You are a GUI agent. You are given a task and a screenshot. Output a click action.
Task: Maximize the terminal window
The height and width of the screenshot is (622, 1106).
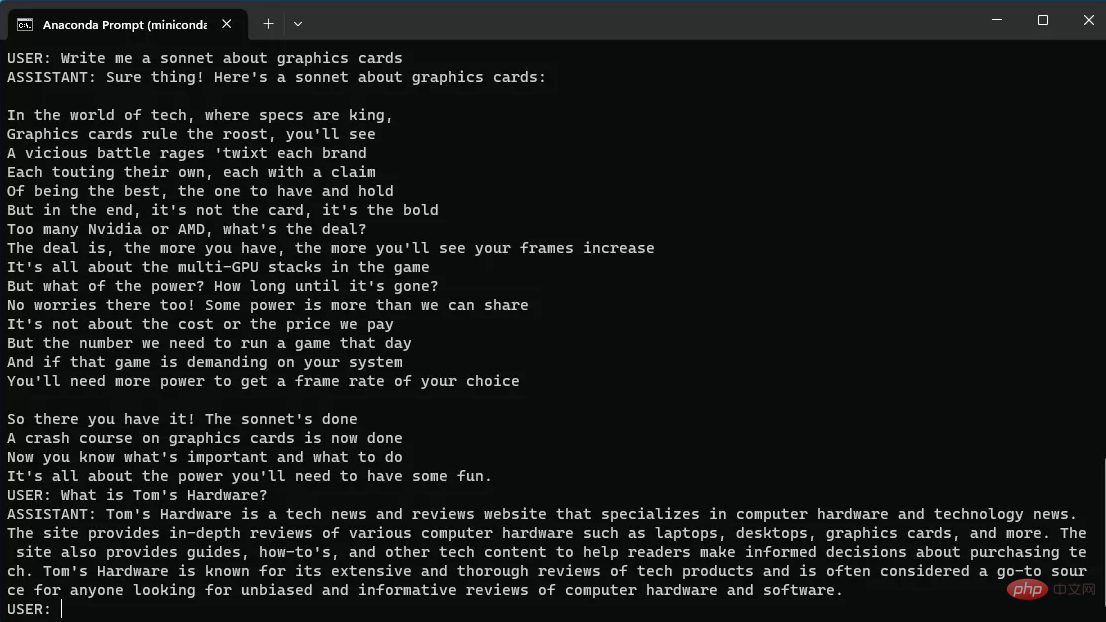point(1043,21)
